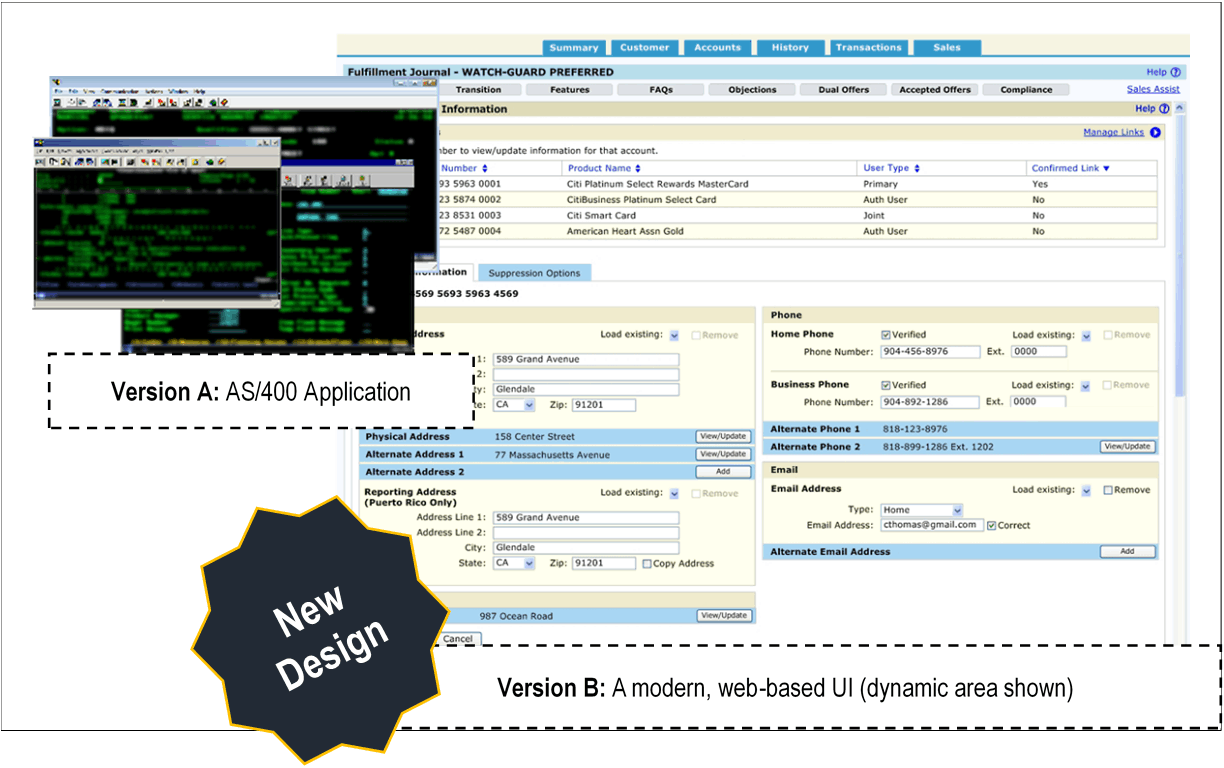Toggle Verified checkbox for Business Phone
The width and height of the screenshot is (1224, 768).
tap(886, 385)
